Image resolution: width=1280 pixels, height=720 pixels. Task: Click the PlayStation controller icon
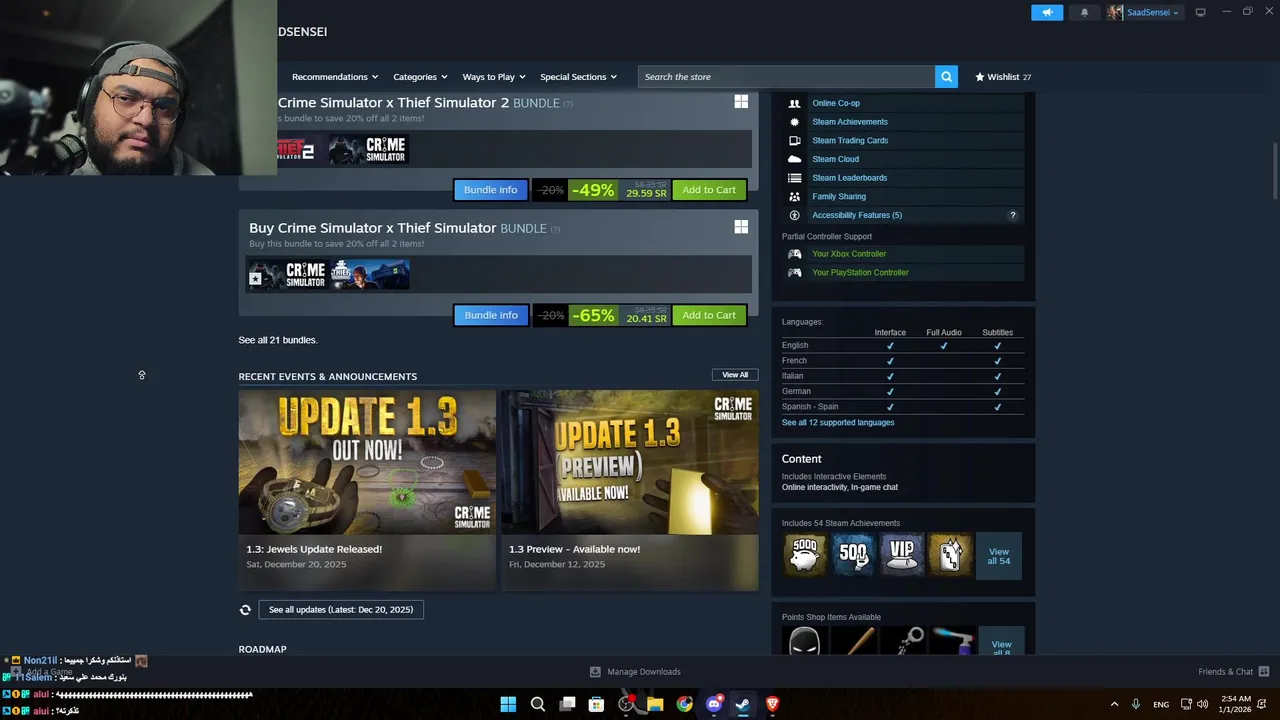click(x=794, y=272)
